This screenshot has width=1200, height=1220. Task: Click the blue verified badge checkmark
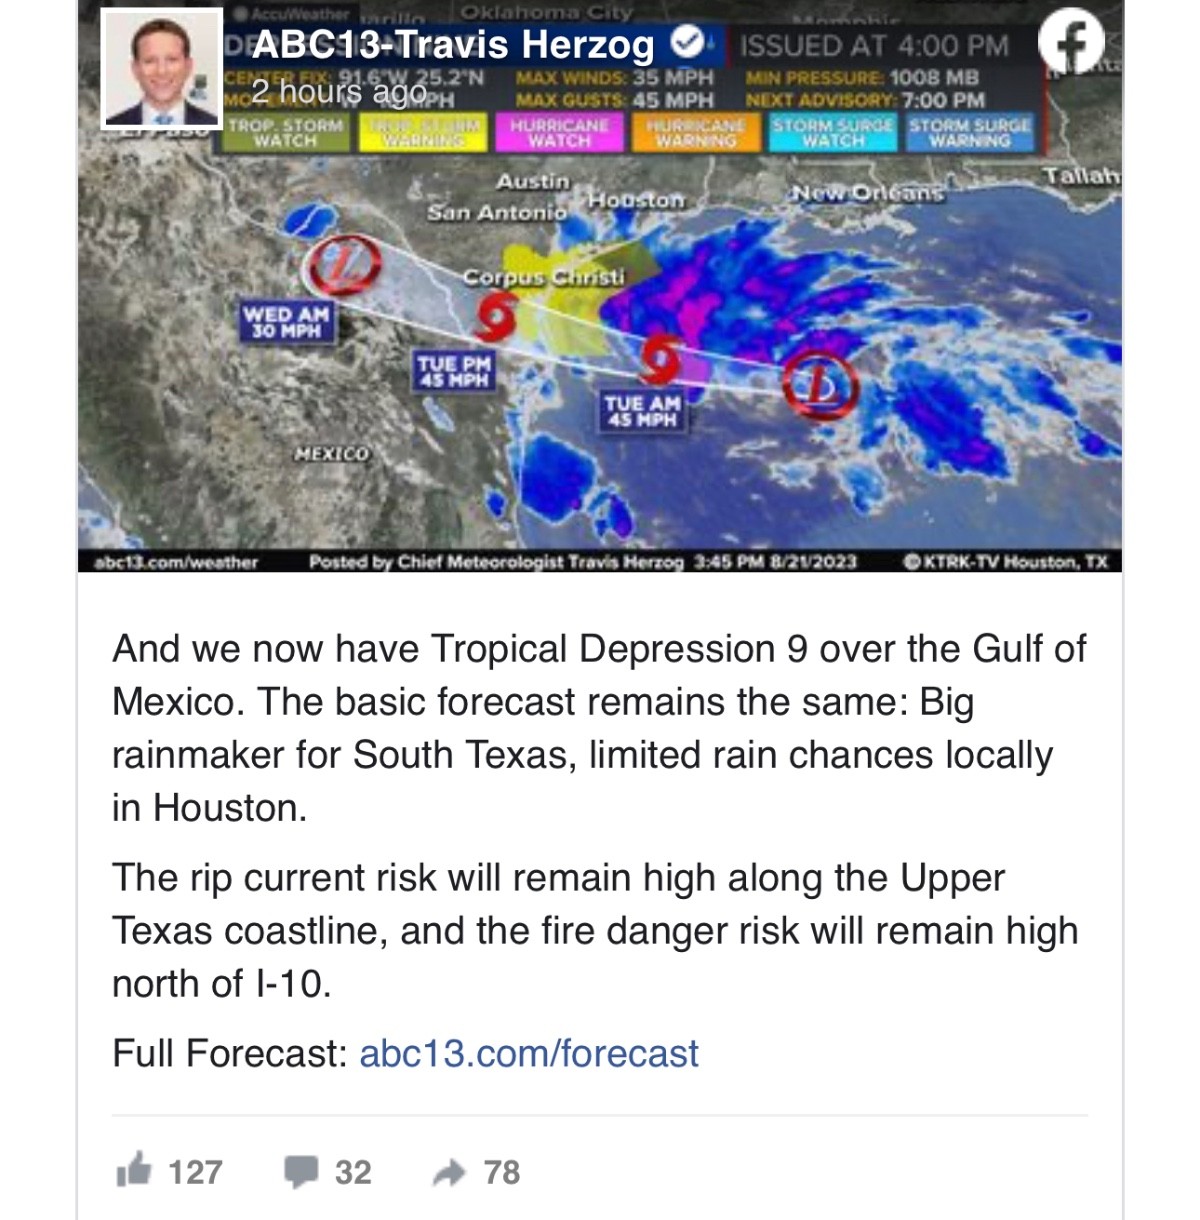click(686, 43)
